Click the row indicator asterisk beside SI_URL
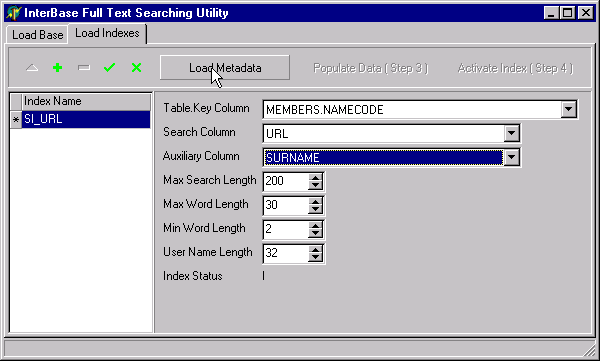The image size is (600, 361). coord(16,120)
